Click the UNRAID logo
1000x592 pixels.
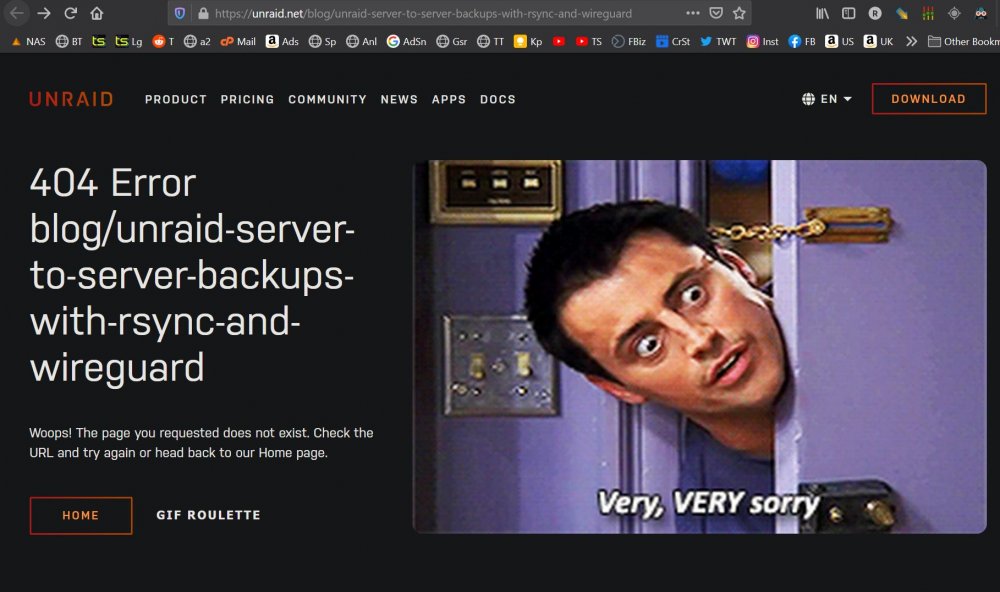(x=71, y=99)
